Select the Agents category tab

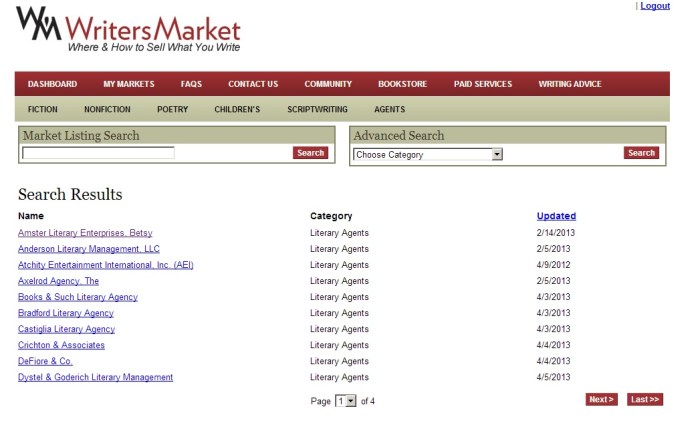389,109
